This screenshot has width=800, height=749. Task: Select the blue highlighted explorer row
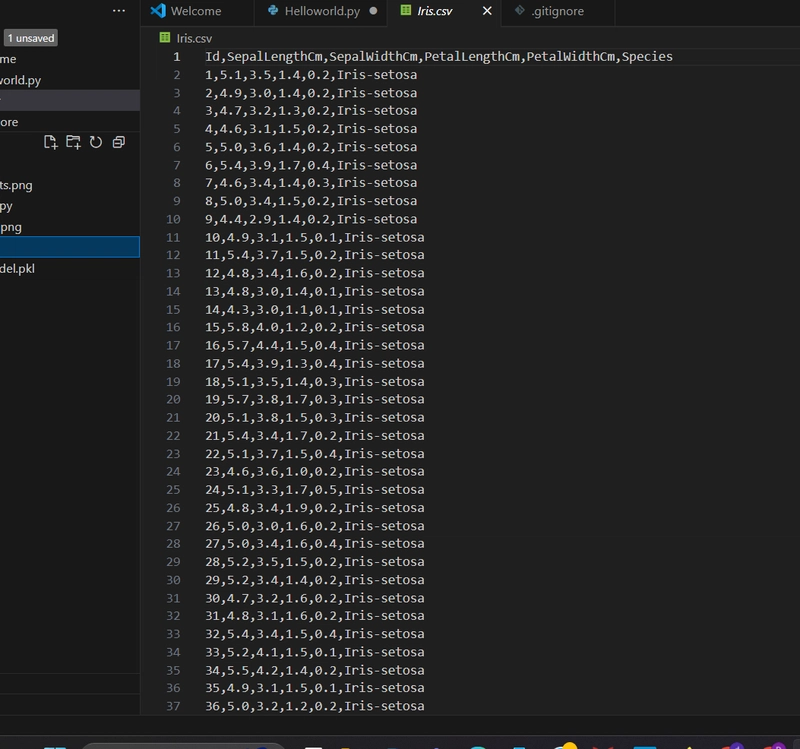[70, 247]
